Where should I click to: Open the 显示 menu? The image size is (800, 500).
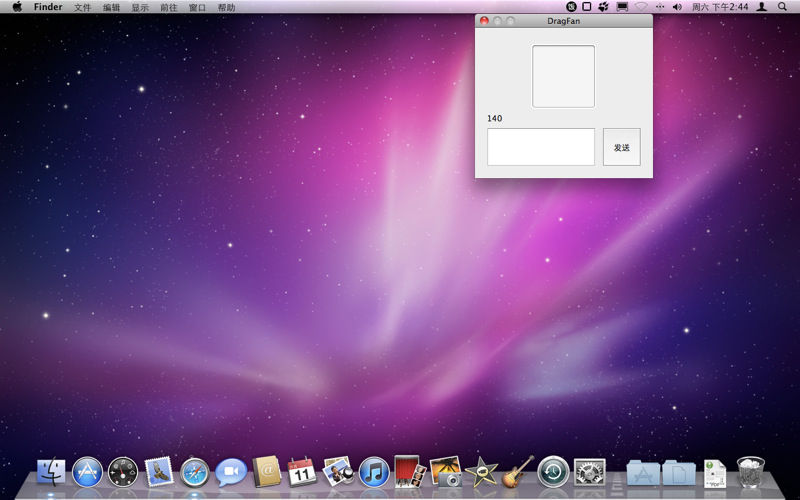pyautogui.click(x=140, y=7)
